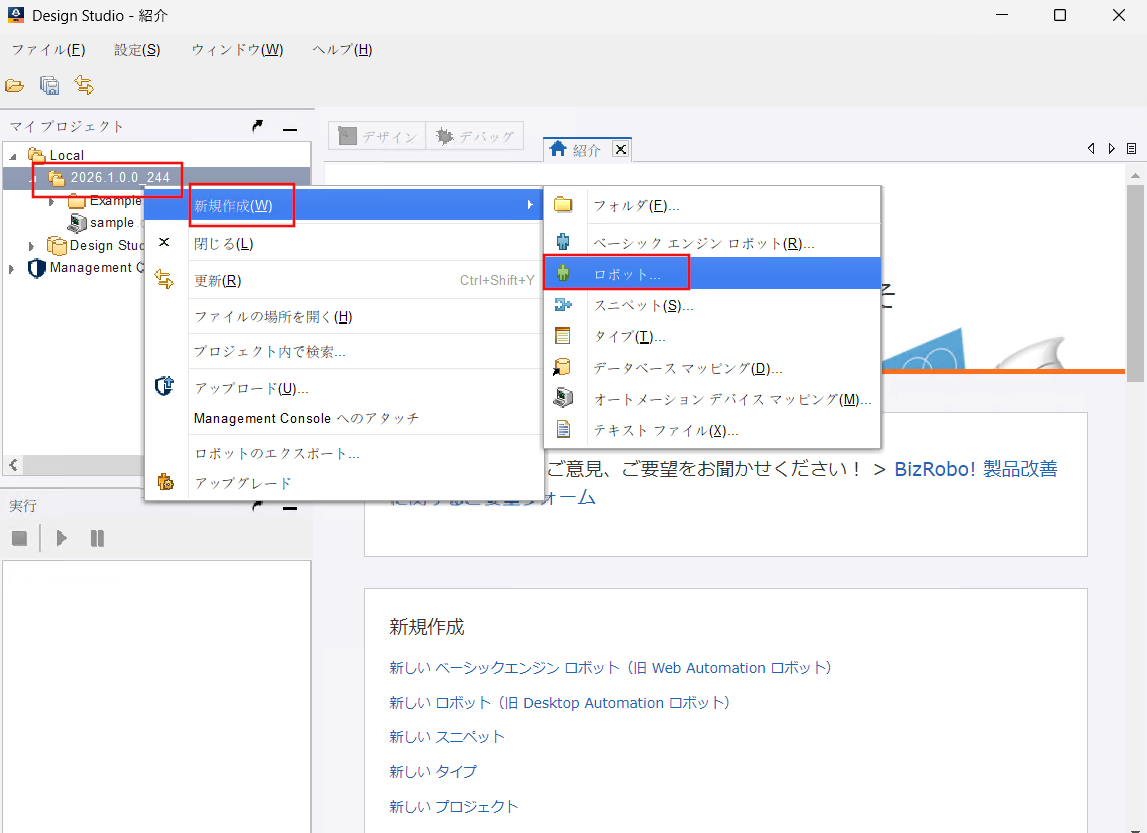This screenshot has width=1147, height=833.
Task: Click the green robot icon beside ロボット...
Action: 563,274
